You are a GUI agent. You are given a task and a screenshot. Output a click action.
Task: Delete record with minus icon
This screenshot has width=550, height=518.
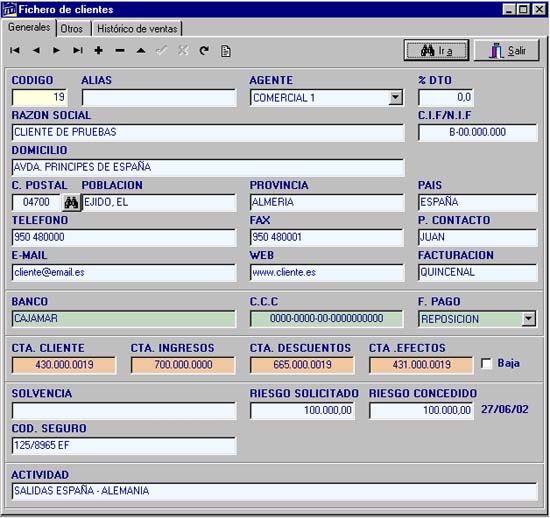tap(120, 51)
